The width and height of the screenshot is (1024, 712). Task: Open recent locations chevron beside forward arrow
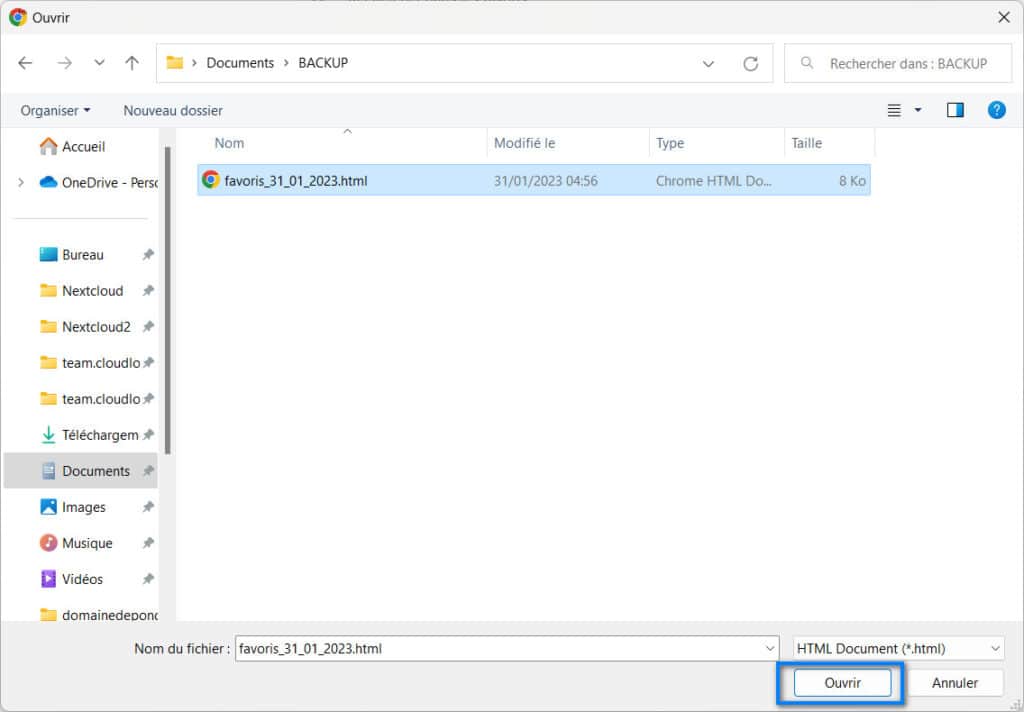[x=99, y=63]
